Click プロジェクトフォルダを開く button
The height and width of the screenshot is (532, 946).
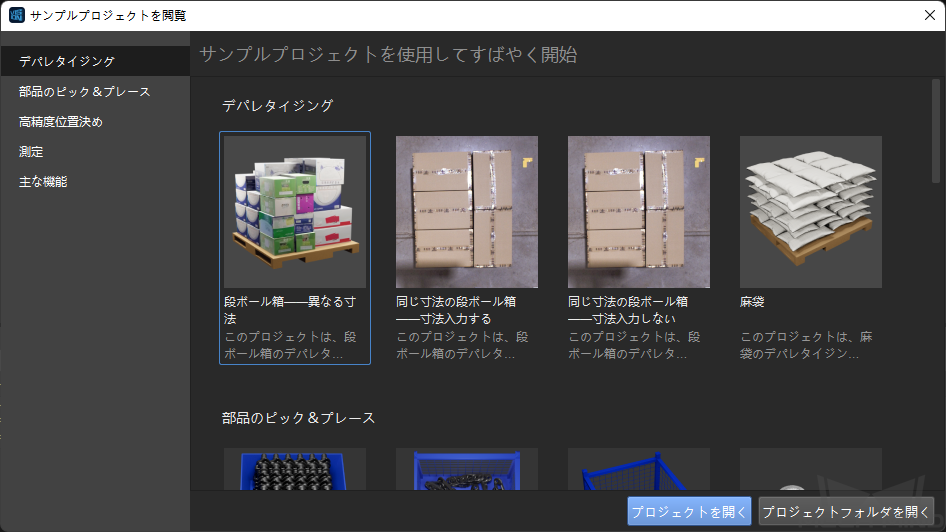point(846,511)
